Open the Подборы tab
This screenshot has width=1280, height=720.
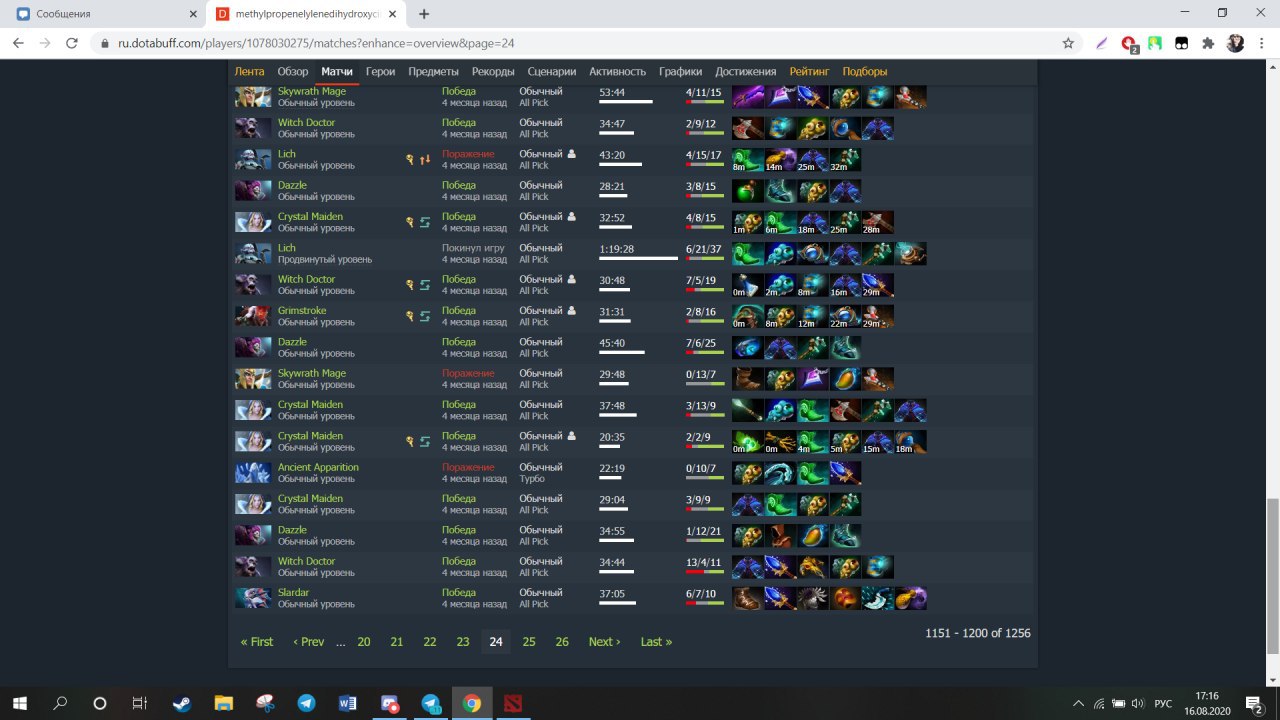[864, 72]
